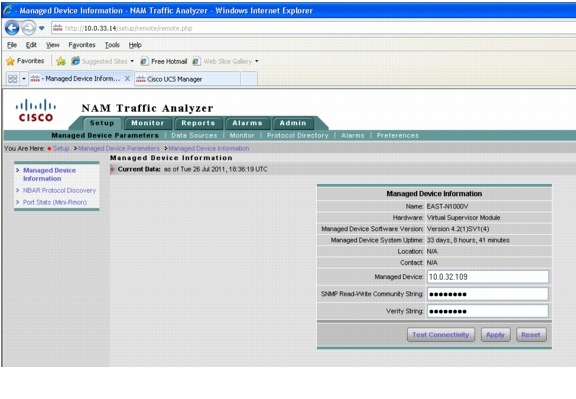Select the Alarms main tab

247,123
